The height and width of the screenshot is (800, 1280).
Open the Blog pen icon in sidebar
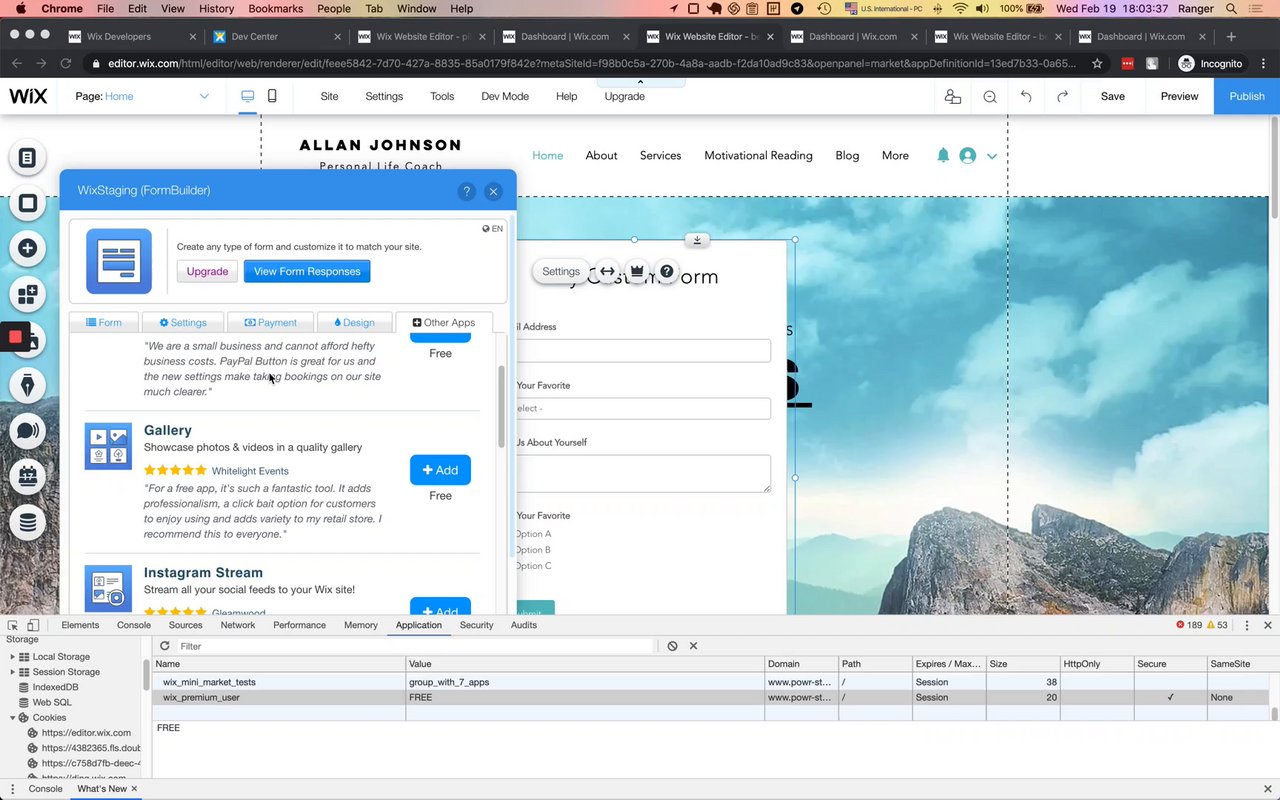[x=28, y=385]
